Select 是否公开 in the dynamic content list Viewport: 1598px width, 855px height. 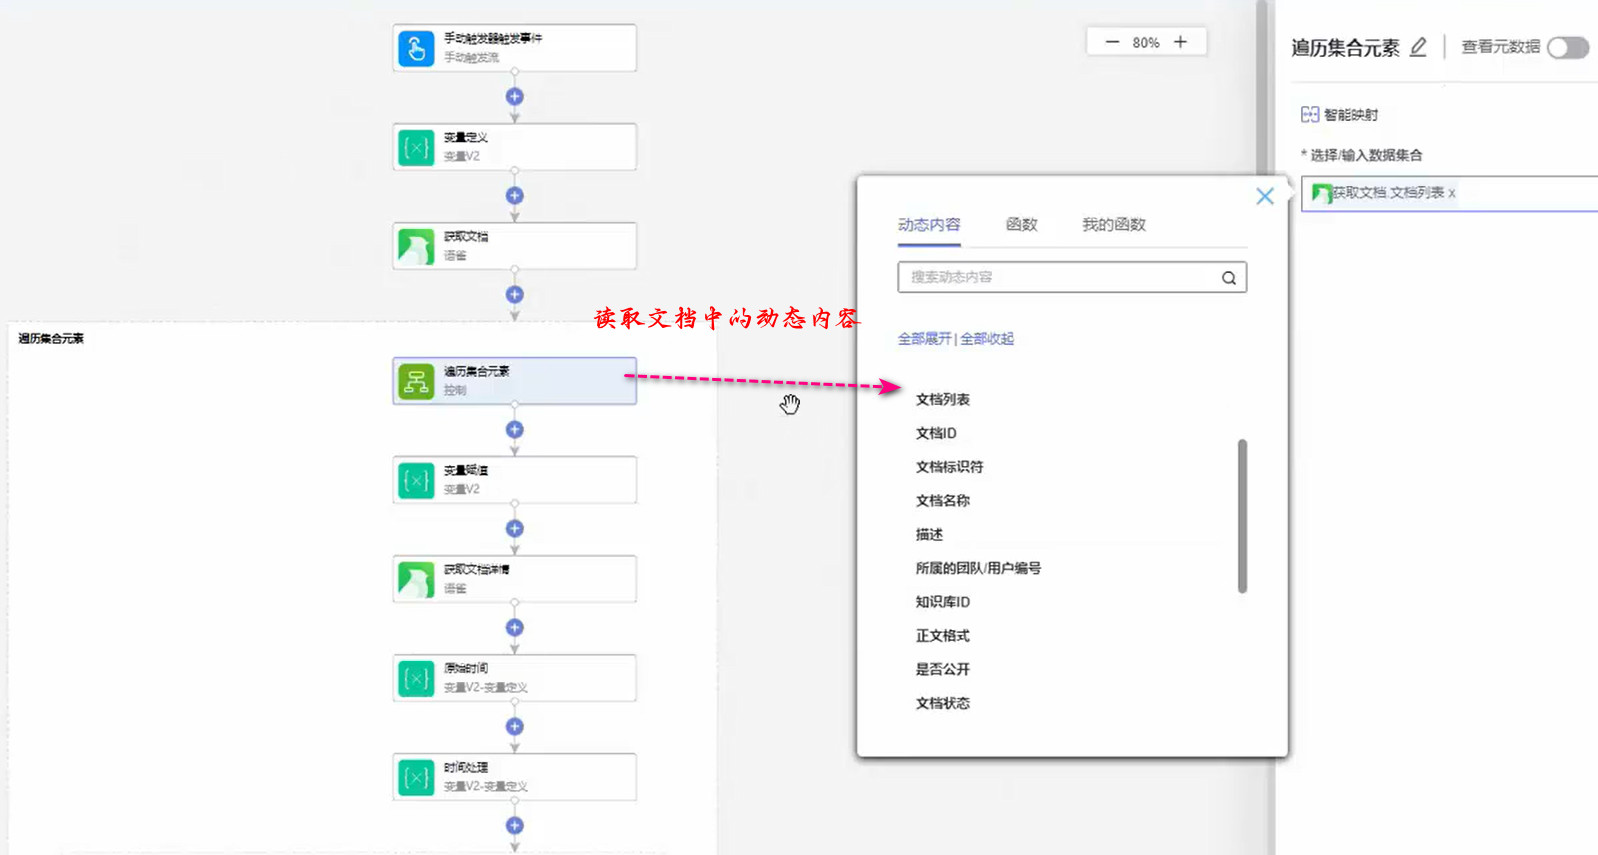click(943, 670)
